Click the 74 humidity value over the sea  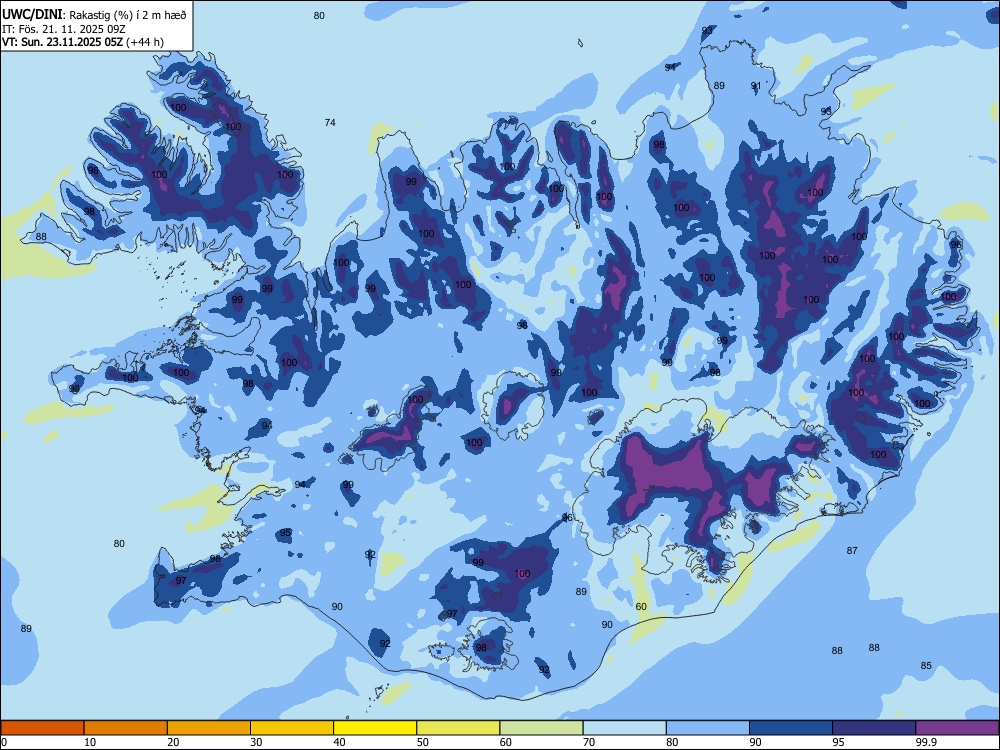tap(330, 122)
